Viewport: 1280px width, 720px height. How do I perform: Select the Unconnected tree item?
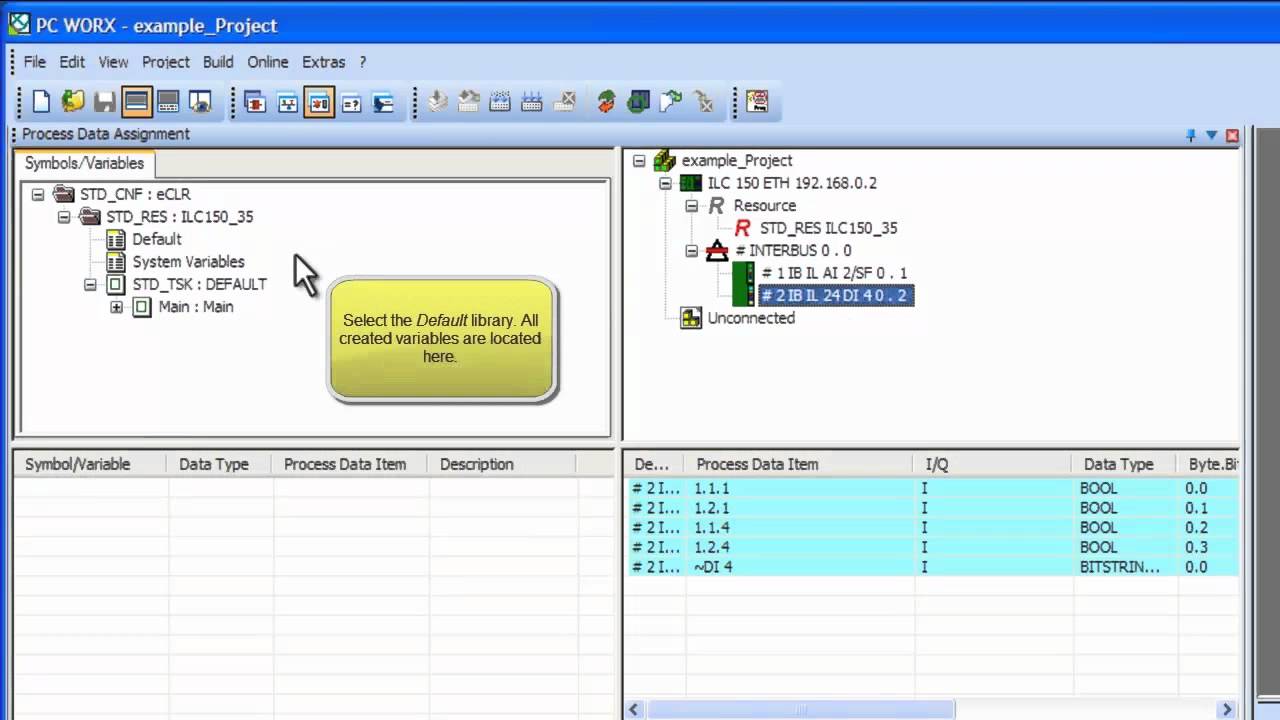point(751,318)
